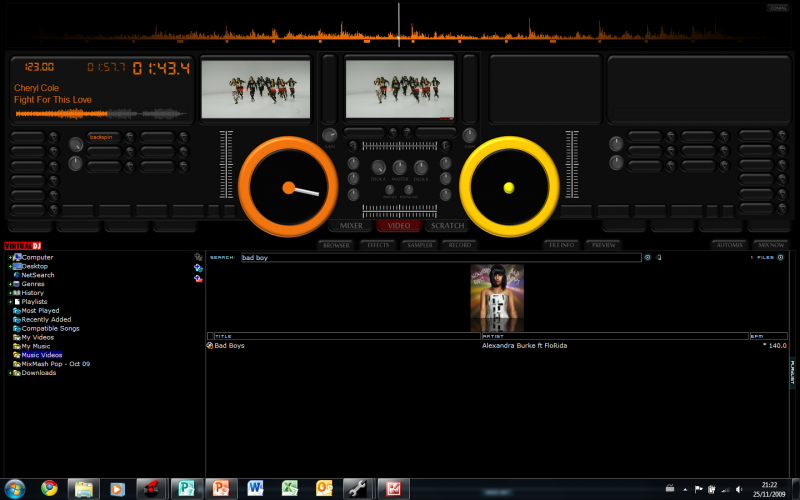Click the VirtualDJ taskbar icon
The width and height of the screenshot is (800, 500).
click(152, 489)
